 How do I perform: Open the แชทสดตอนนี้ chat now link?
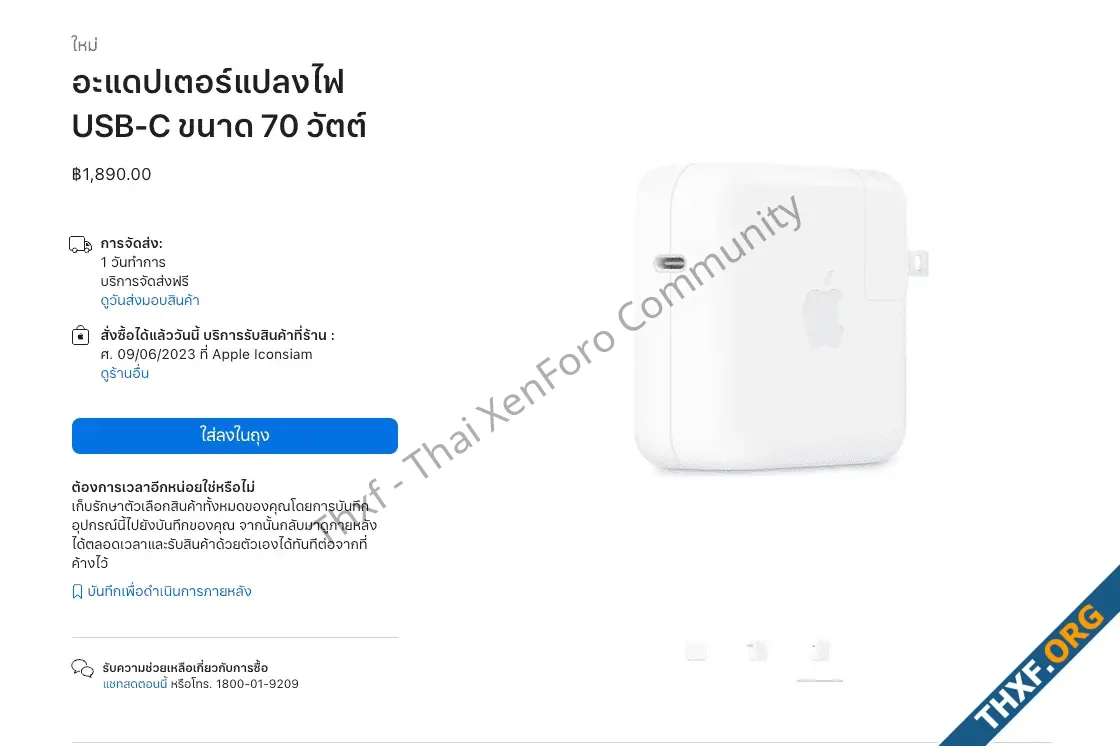pyautogui.click(x=135, y=684)
